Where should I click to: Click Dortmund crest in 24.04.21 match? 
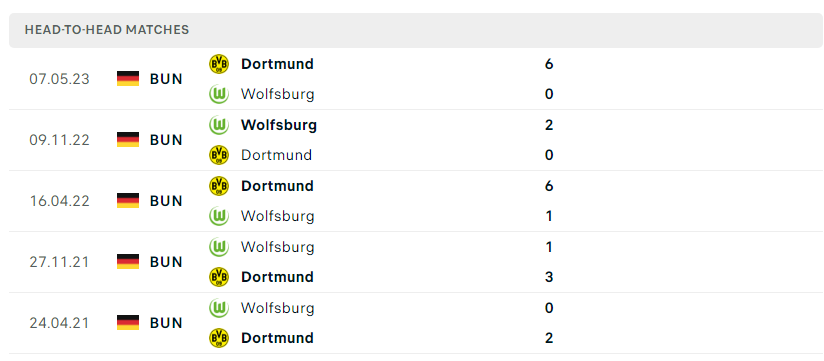point(219,338)
